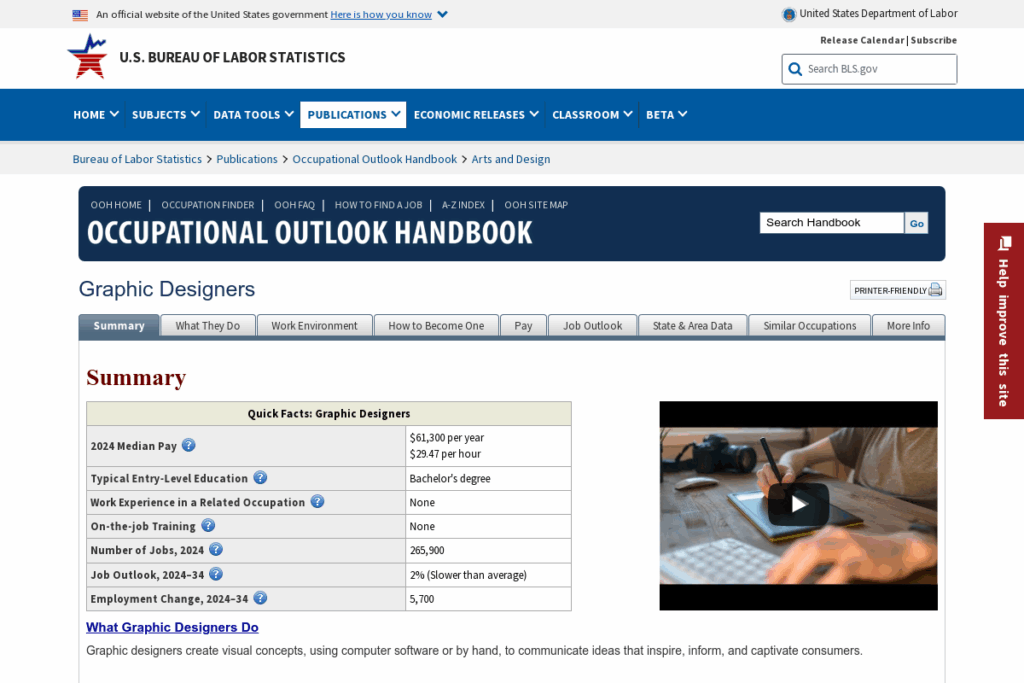Follow the Subscribe link
This screenshot has height=683, width=1024.
pos(933,40)
